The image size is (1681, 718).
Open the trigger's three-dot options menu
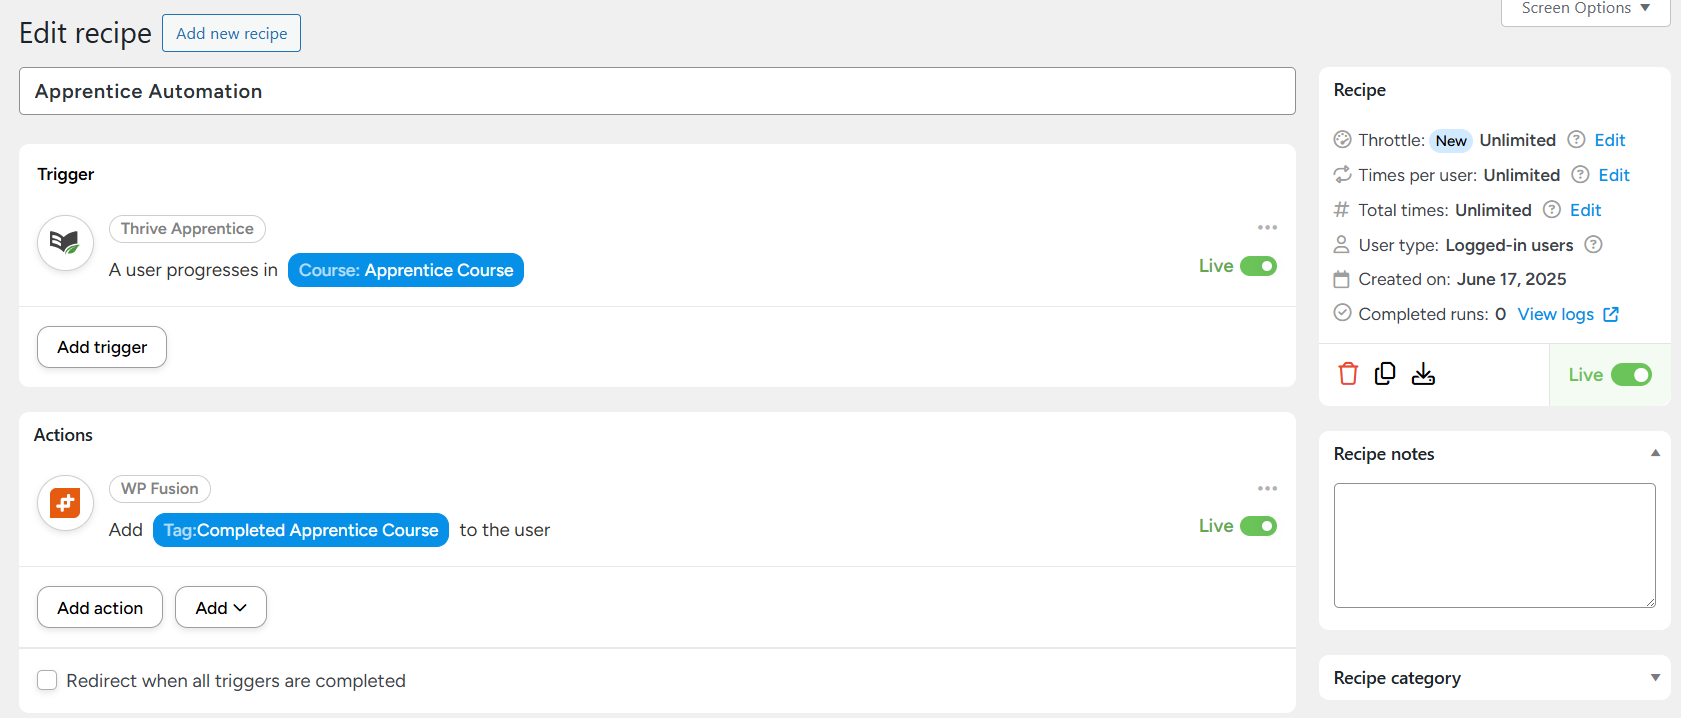click(x=1267, y=228)
